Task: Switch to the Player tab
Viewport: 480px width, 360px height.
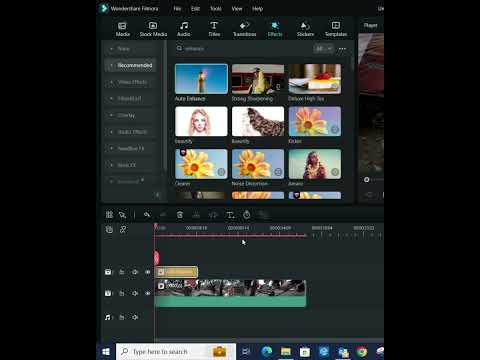Action: (x=370, y=25)
